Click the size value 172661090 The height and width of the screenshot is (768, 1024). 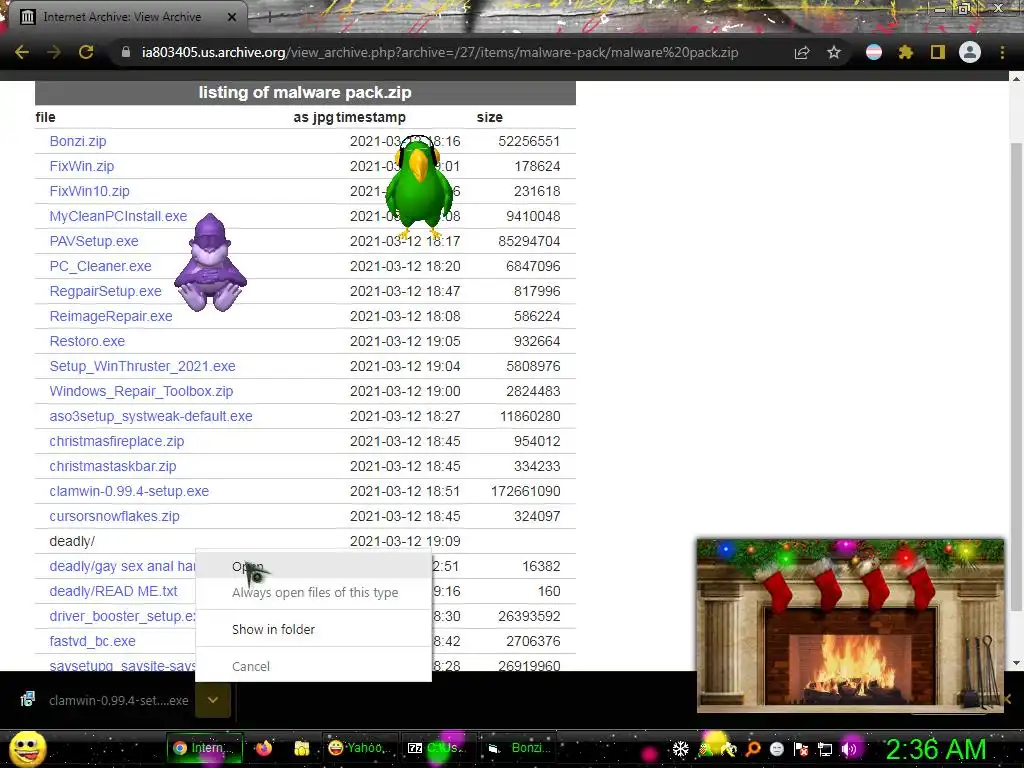pyautogui.click(x=526, y=491)
